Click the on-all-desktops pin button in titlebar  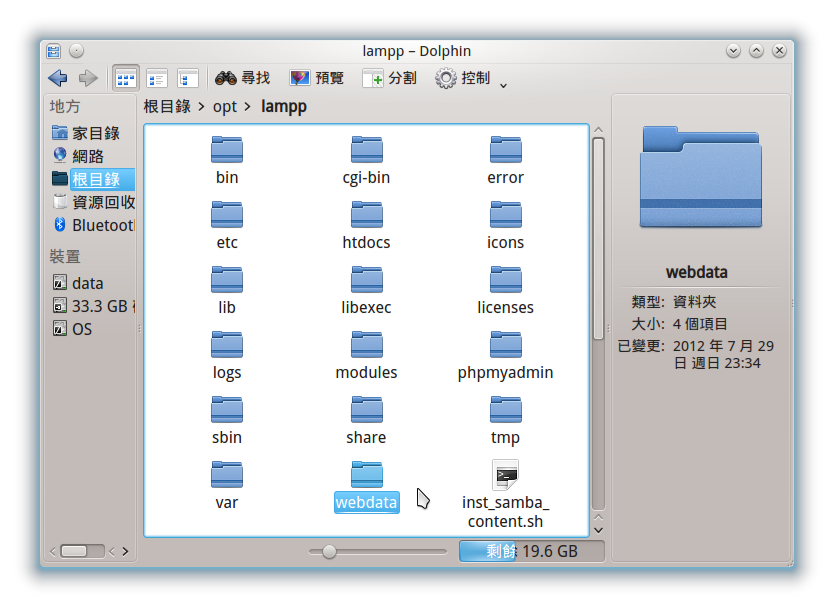77,51
